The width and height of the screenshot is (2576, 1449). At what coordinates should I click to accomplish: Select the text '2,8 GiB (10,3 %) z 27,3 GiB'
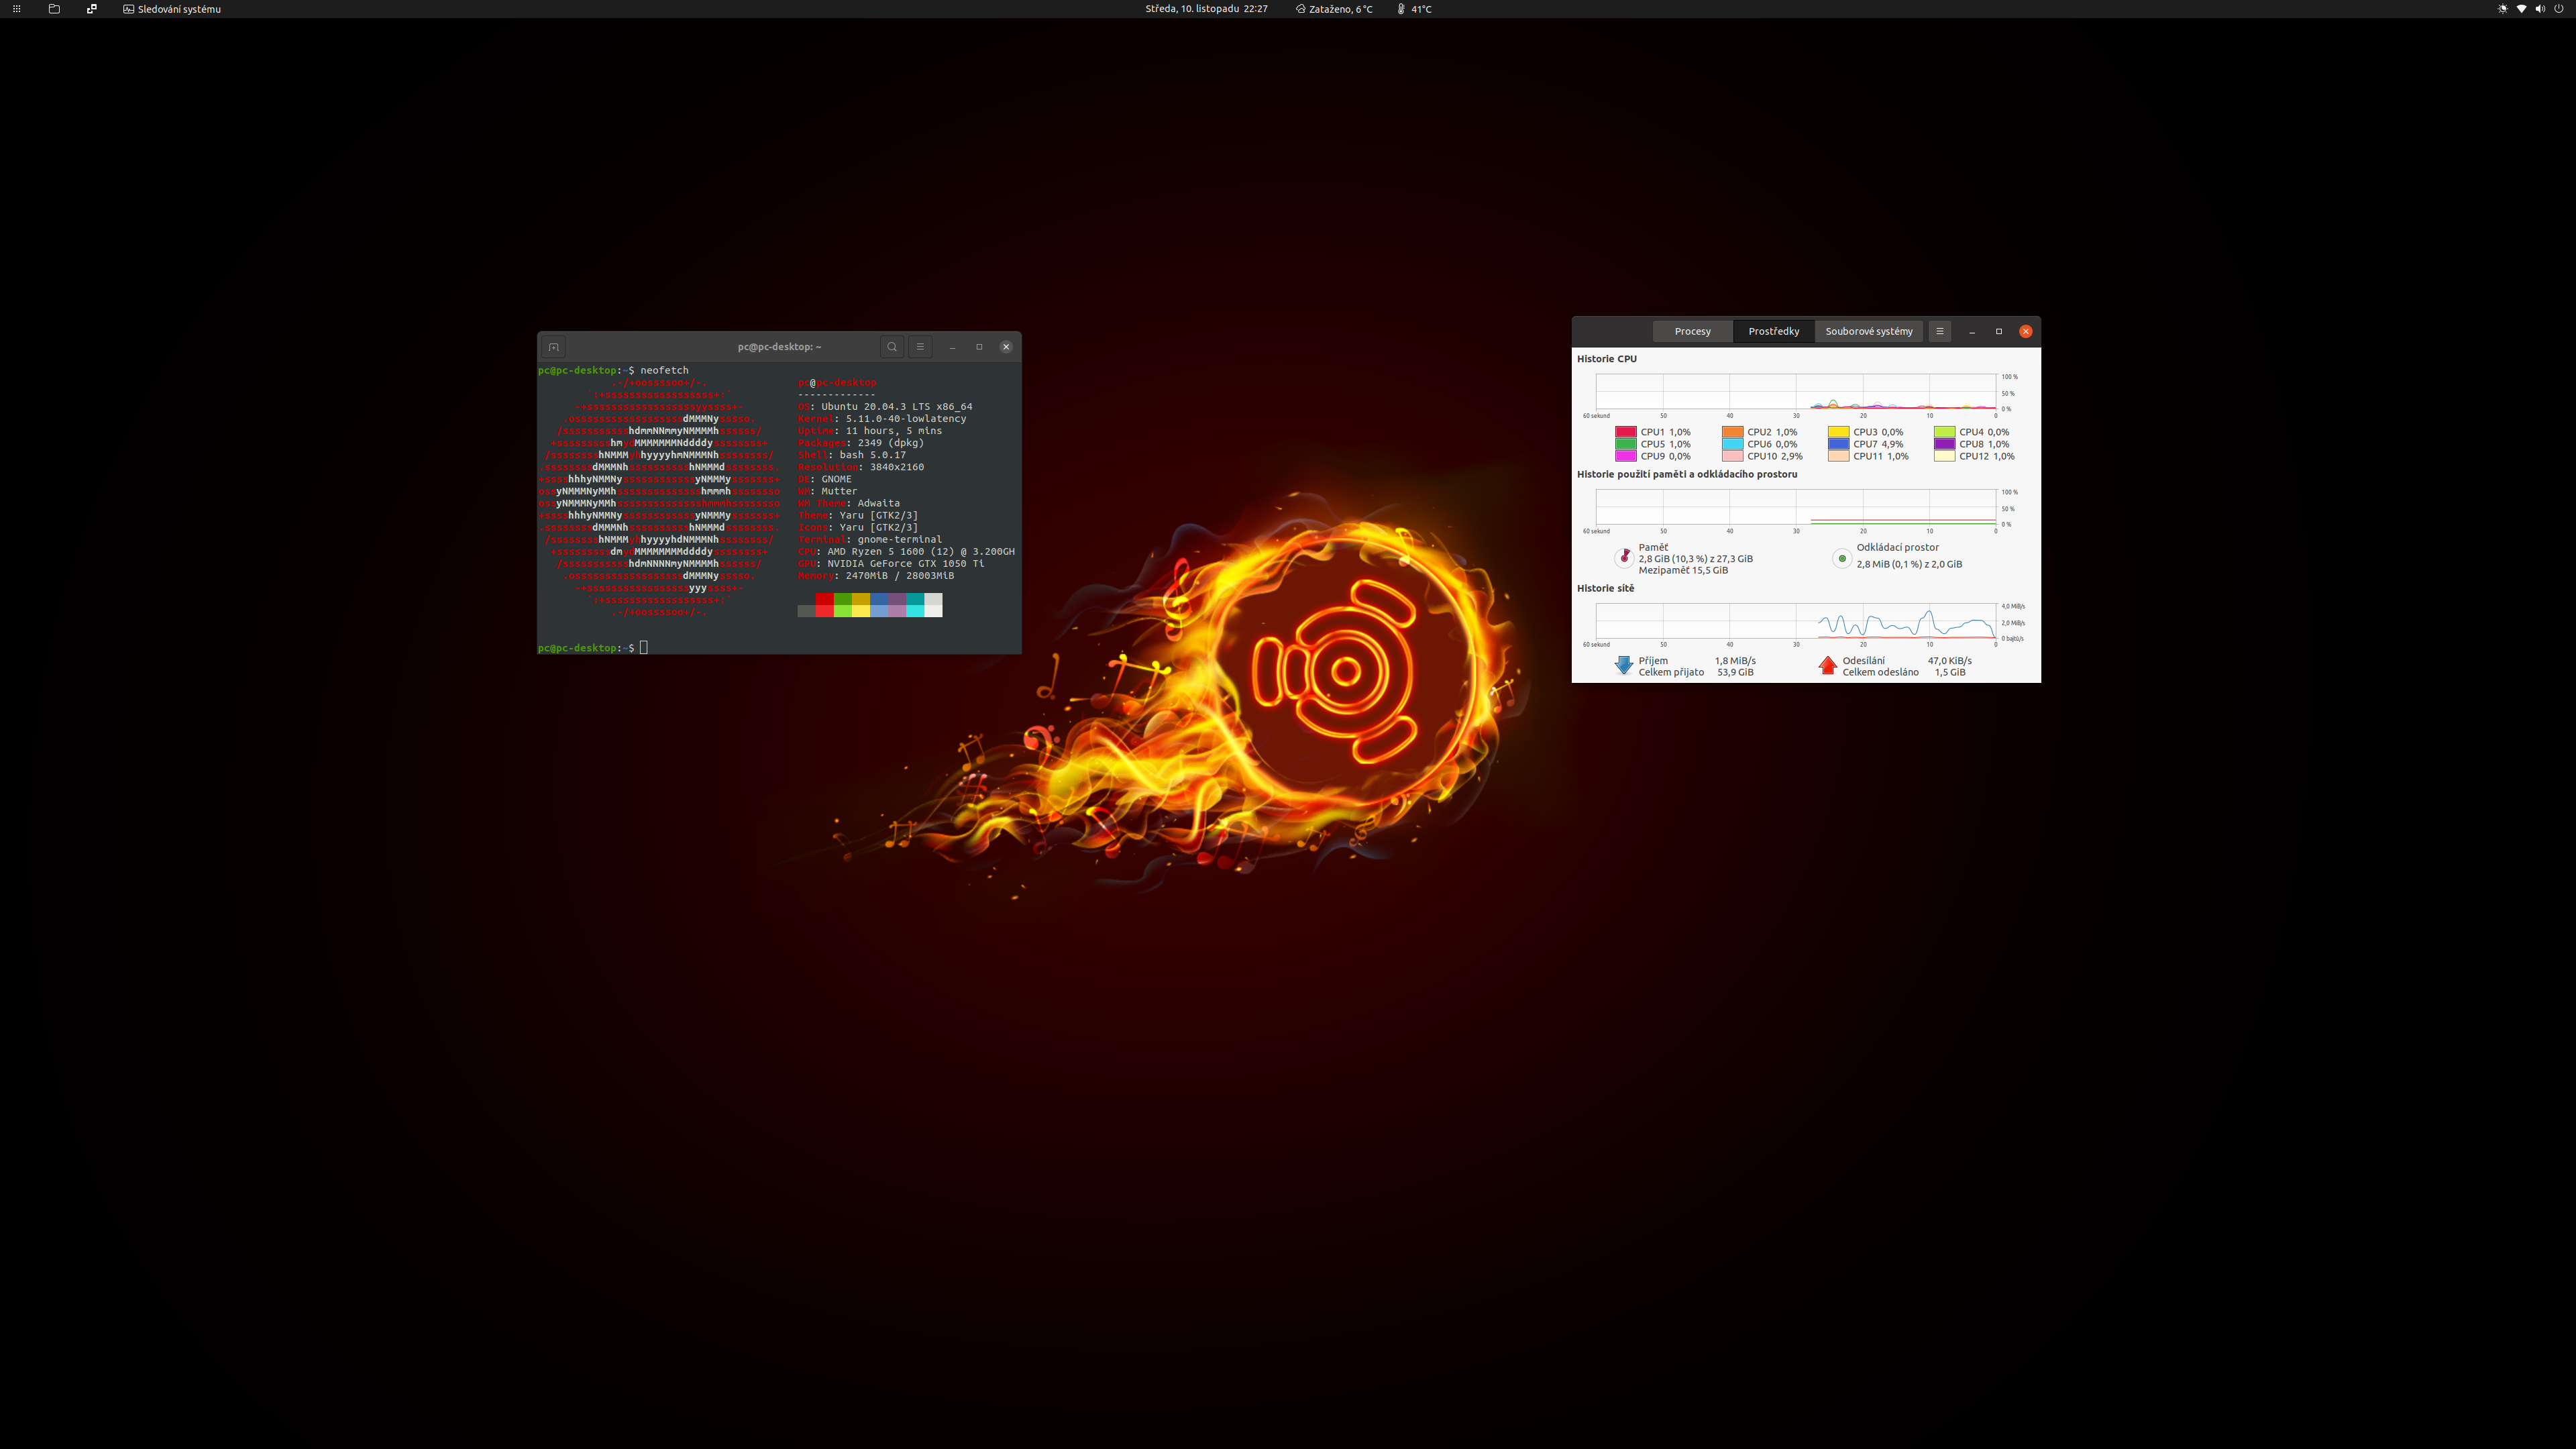1695,559
